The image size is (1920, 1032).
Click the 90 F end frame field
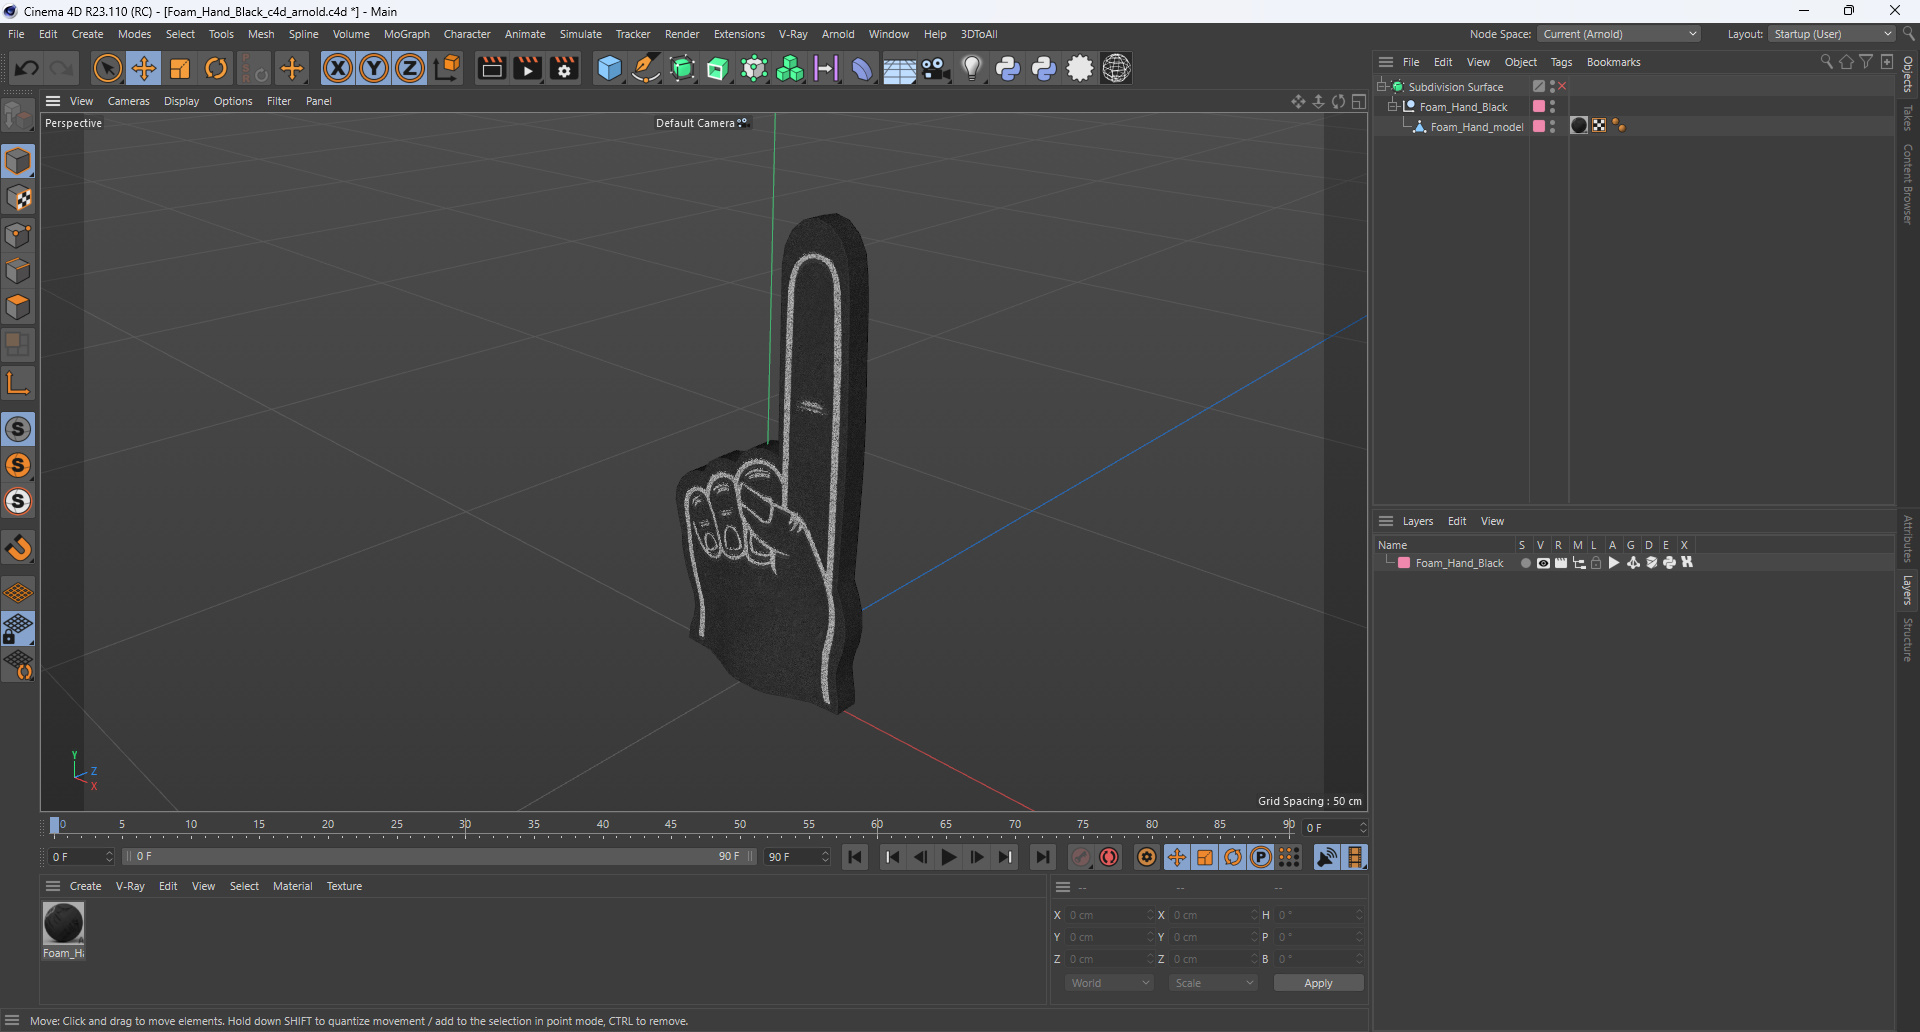pyautogui.click(x=797, y=857)
